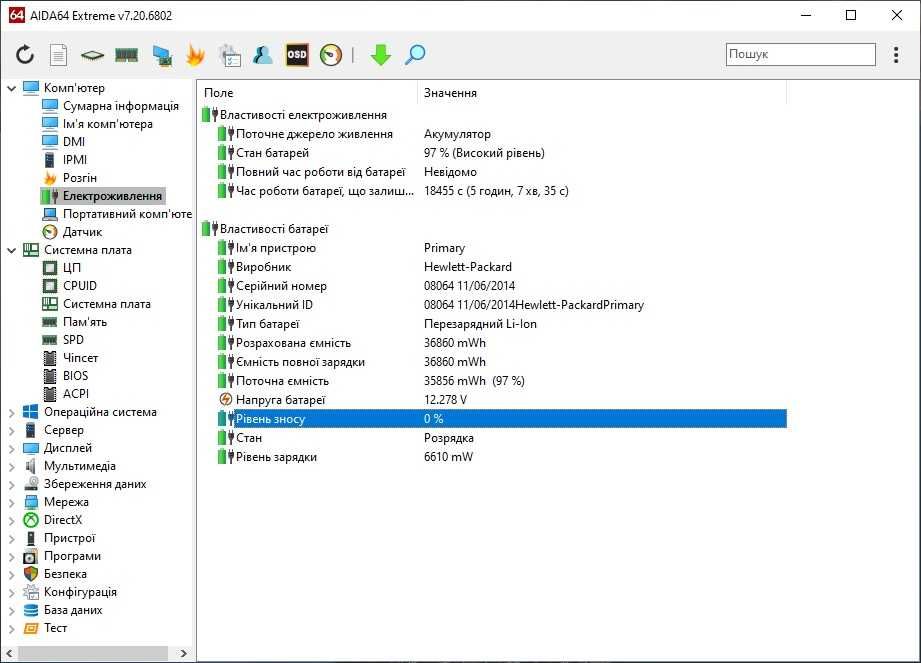Expand the DirectX node
The image size is (921, 663).
pyautogui.click(x=12, y=520)
